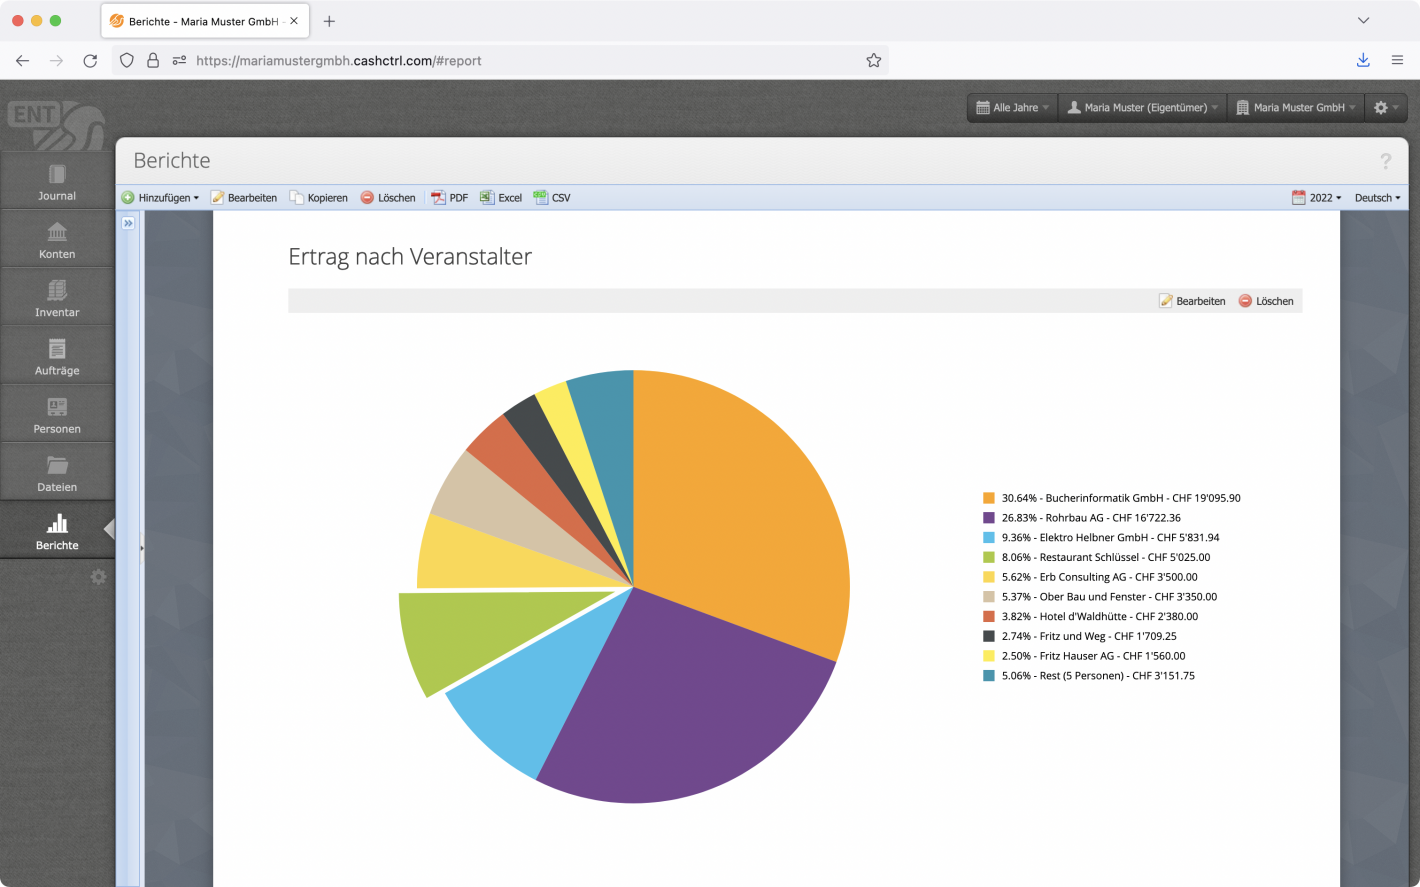Viewport: 1420px width, 887px height.
Task: Open the Personen module
Action: [x=57, y=416]
